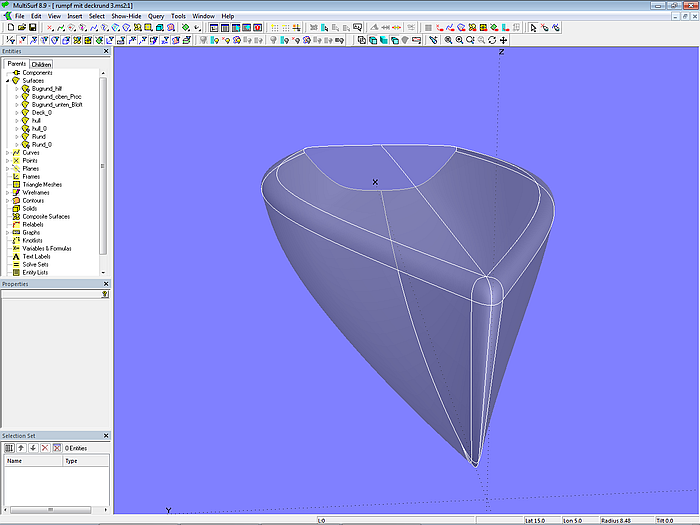Close the Entities panel
Screen dimensions: 700x525
[106, 51]
